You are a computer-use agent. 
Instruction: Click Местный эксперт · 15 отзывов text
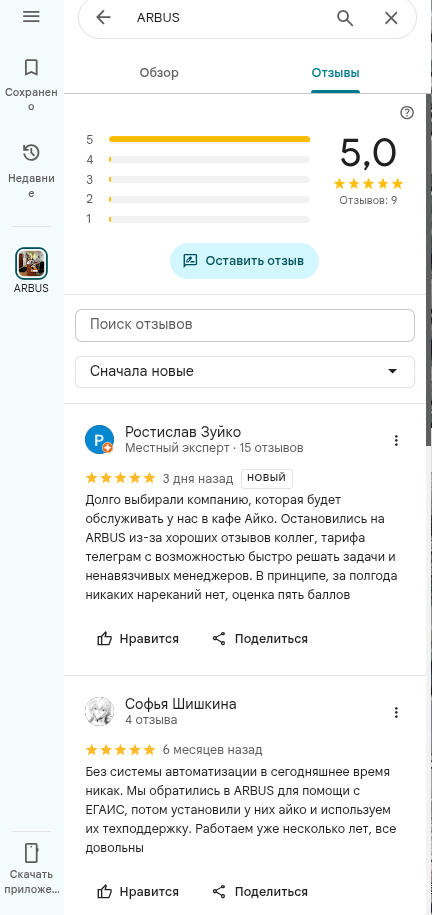coord(214,448)
